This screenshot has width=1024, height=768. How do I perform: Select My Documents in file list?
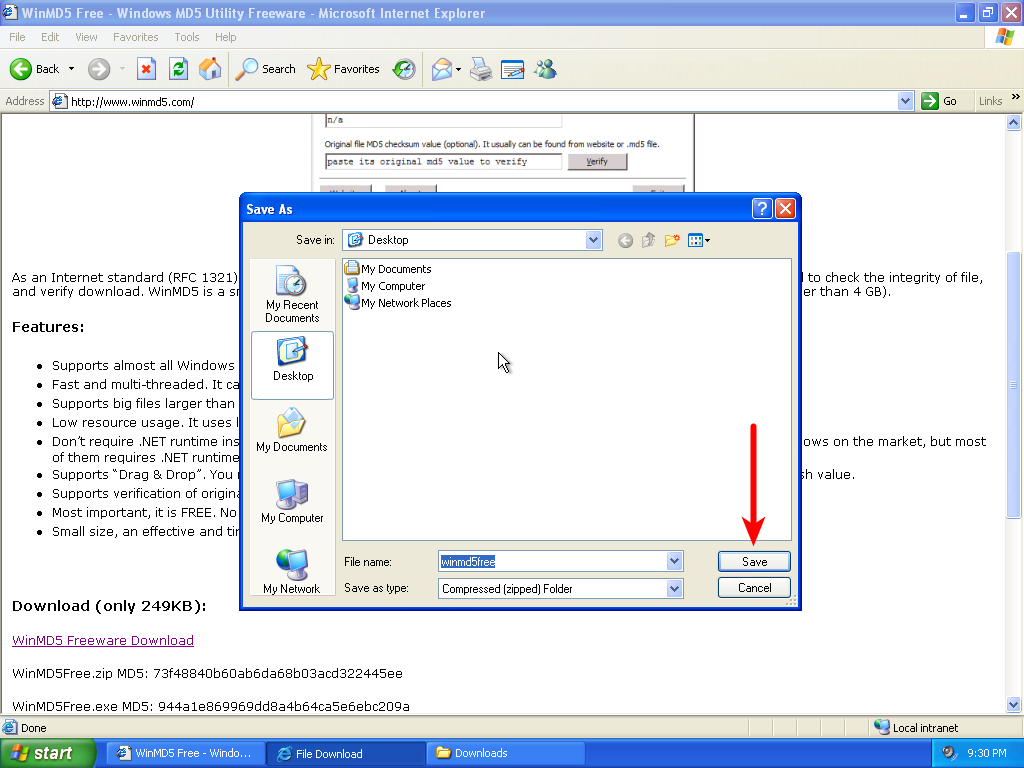[x=388, y=269]
